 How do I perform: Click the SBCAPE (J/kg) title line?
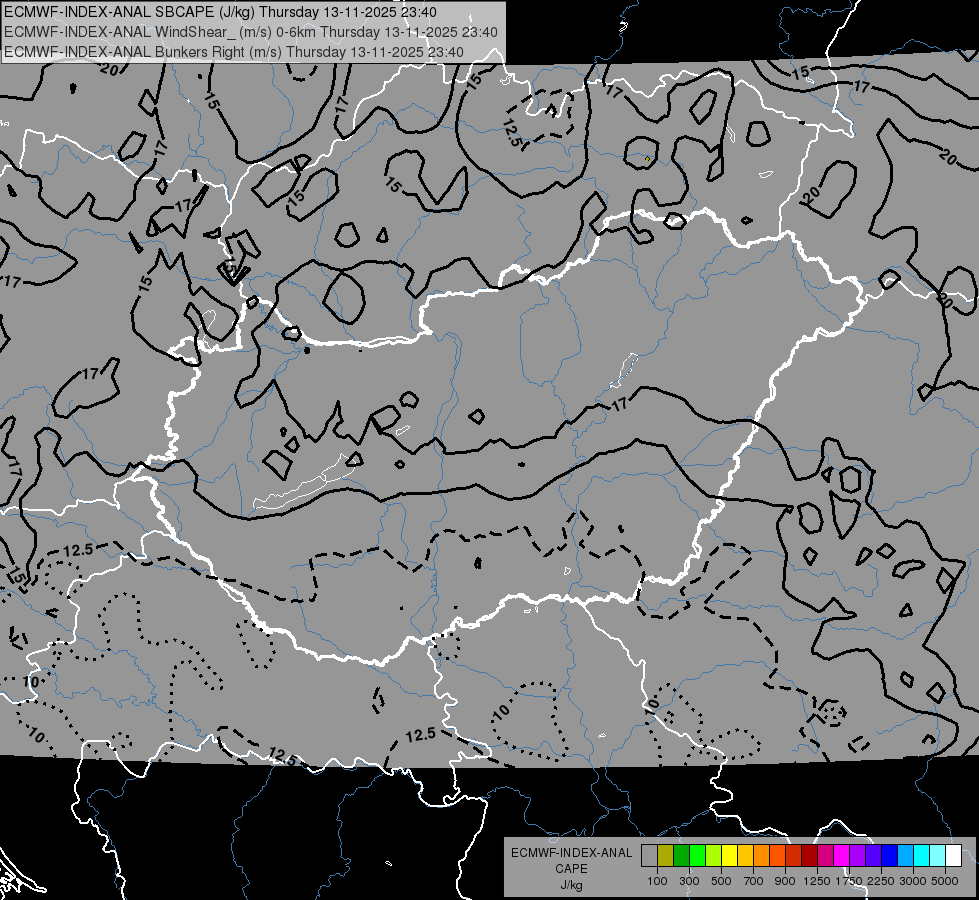tap(220, 12)
